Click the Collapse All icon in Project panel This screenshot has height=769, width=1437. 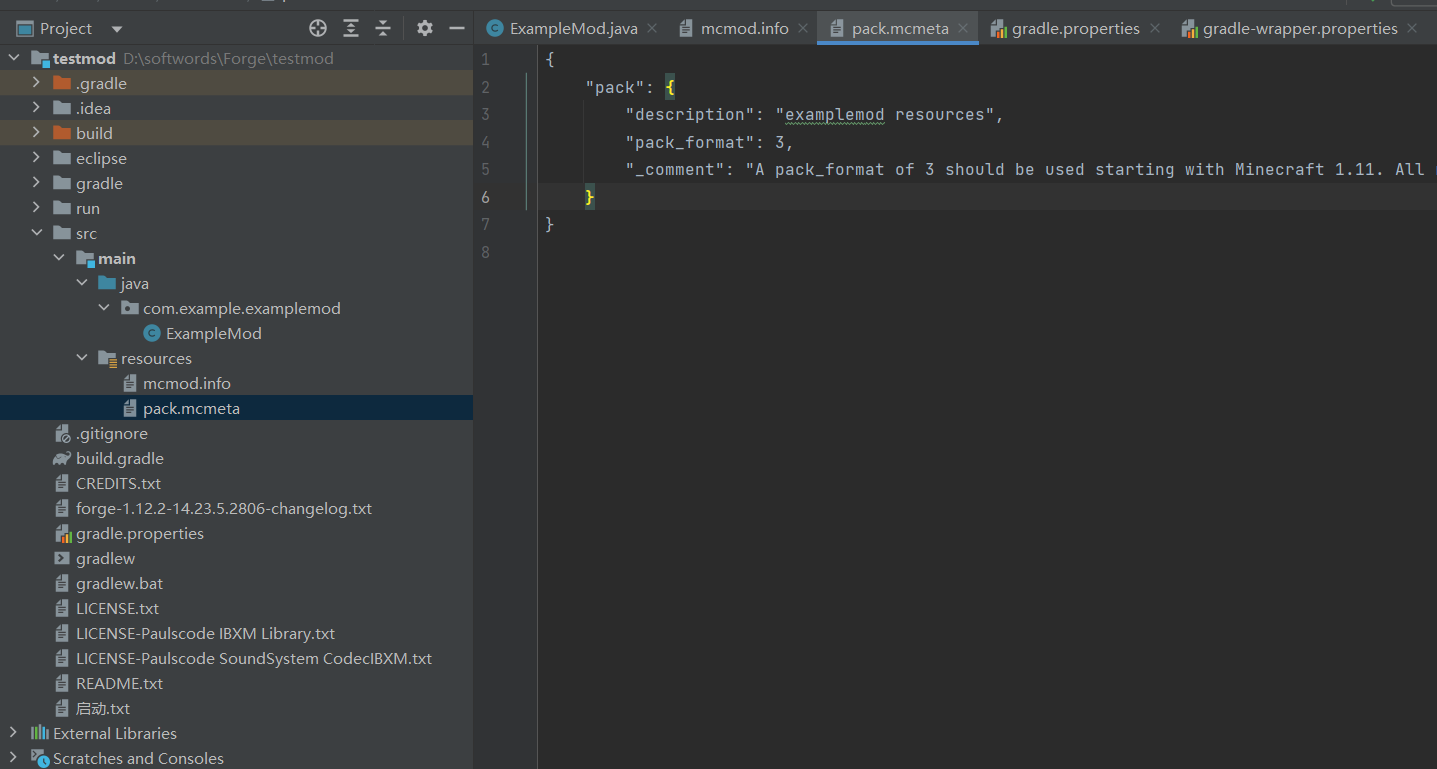click(383, 28)
